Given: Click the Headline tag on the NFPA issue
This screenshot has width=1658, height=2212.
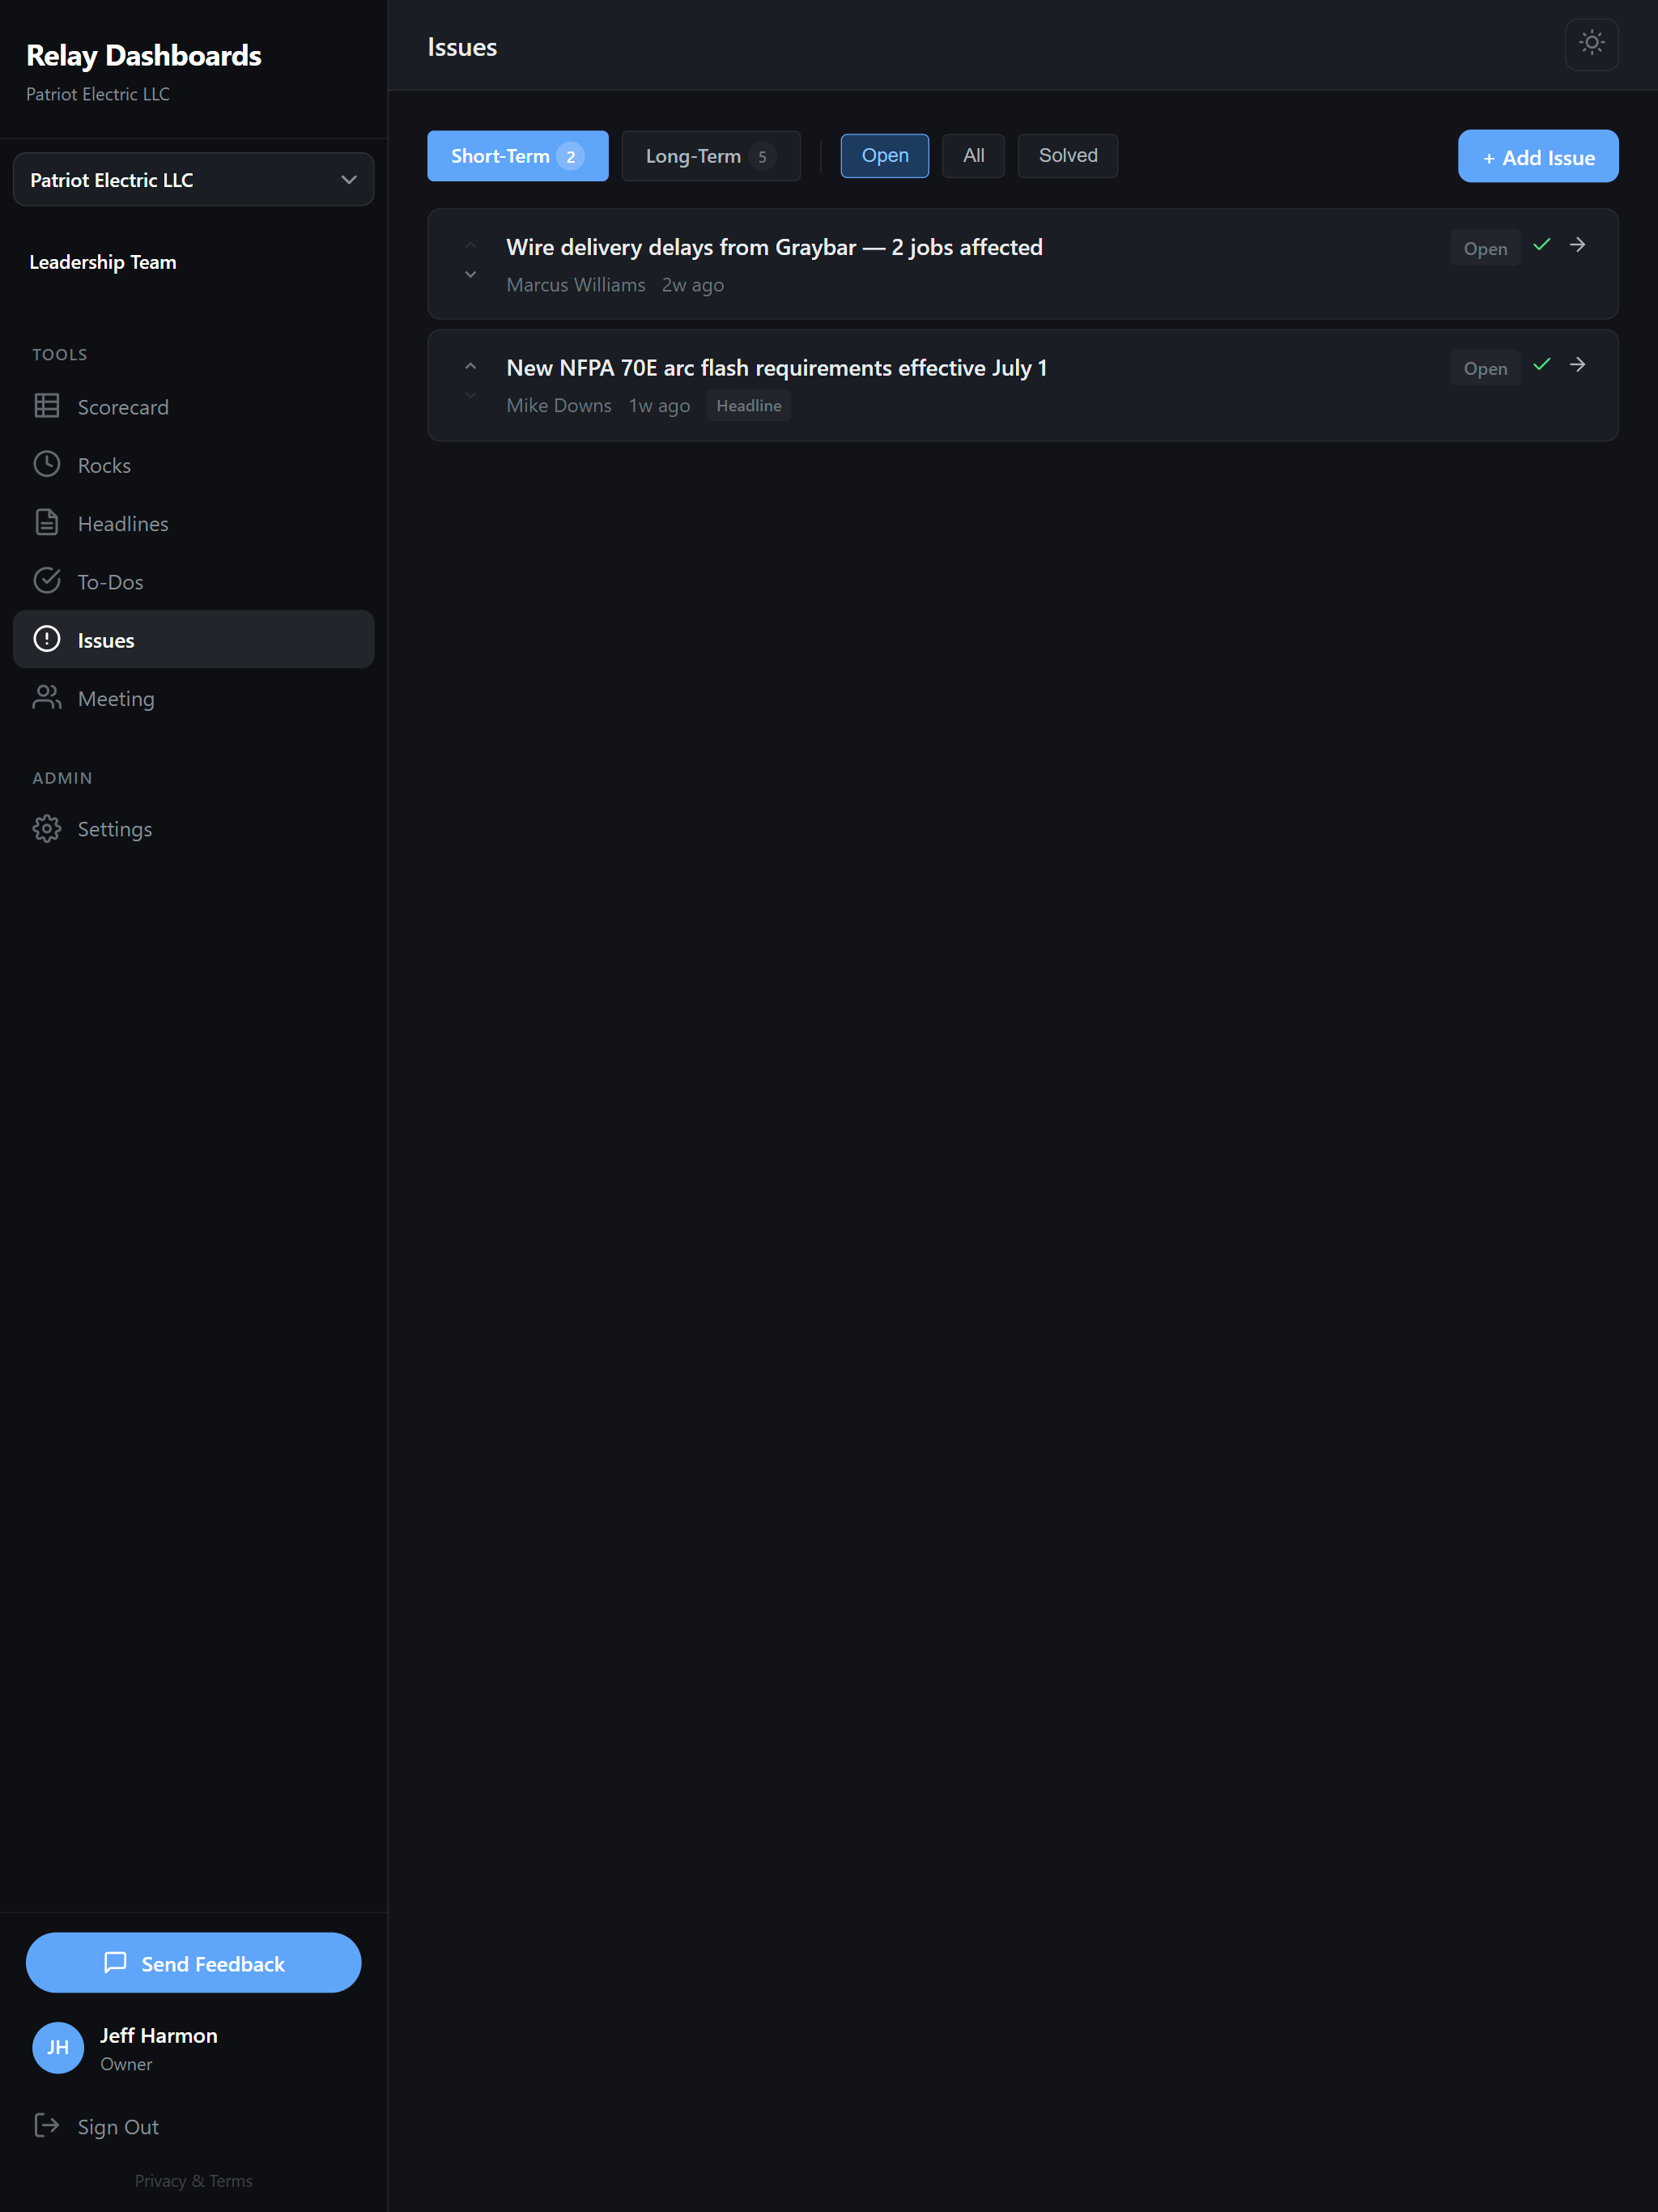Looking at the screenshot, I should pos(748,405).
